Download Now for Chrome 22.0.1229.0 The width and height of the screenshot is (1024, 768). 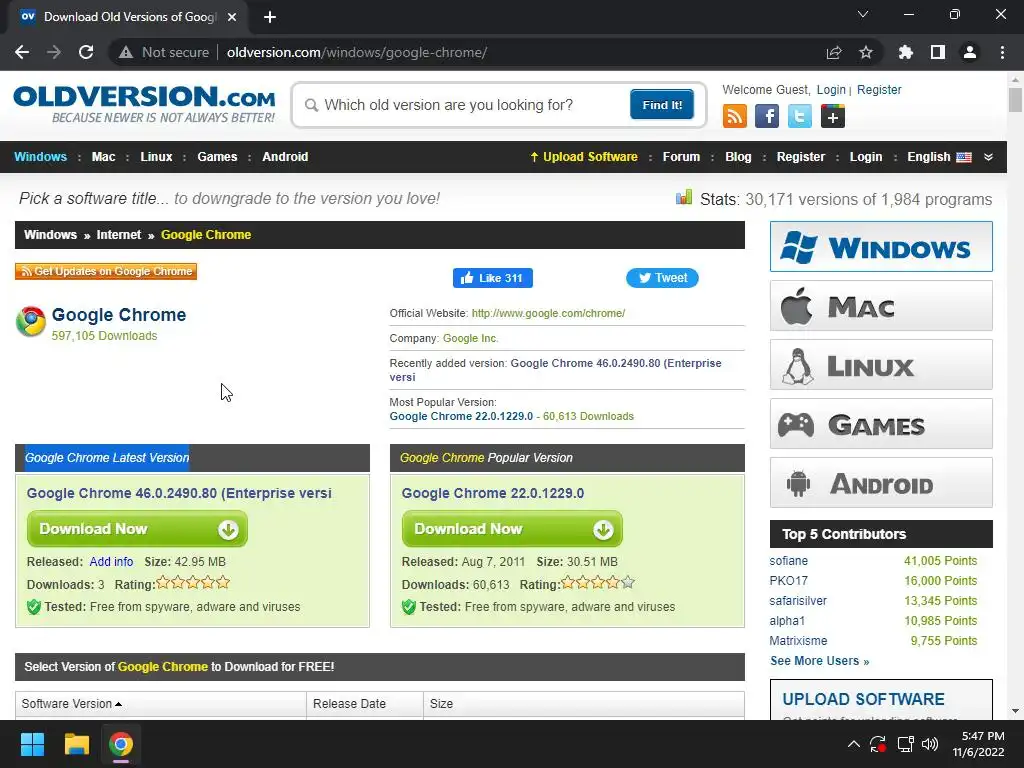512,529
